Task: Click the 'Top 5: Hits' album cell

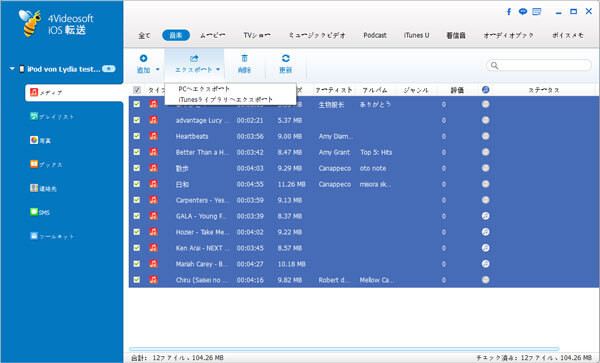Action: (x=376, y=152)
